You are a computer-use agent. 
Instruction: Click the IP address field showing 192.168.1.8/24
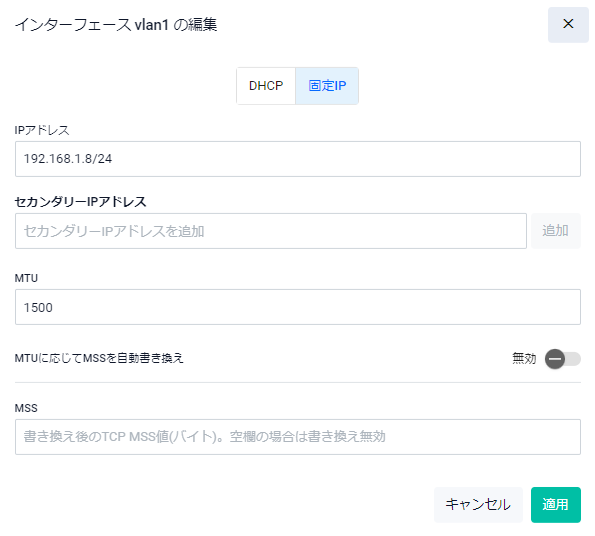click(x=298, y=159)
